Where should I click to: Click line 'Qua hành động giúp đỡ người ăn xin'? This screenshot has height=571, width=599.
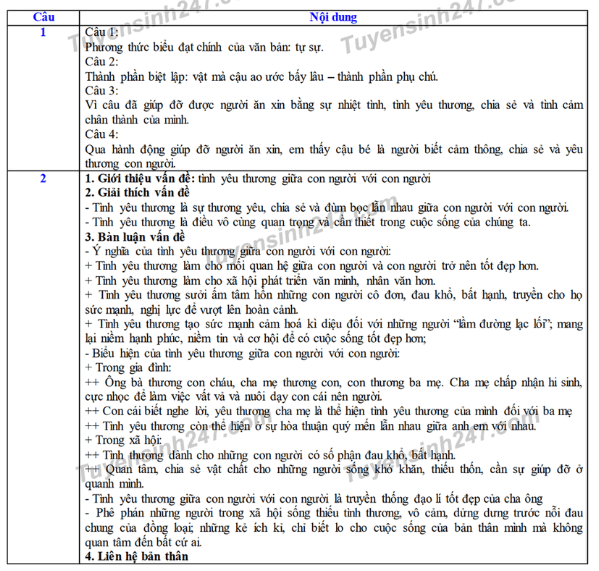coord(334,156)
